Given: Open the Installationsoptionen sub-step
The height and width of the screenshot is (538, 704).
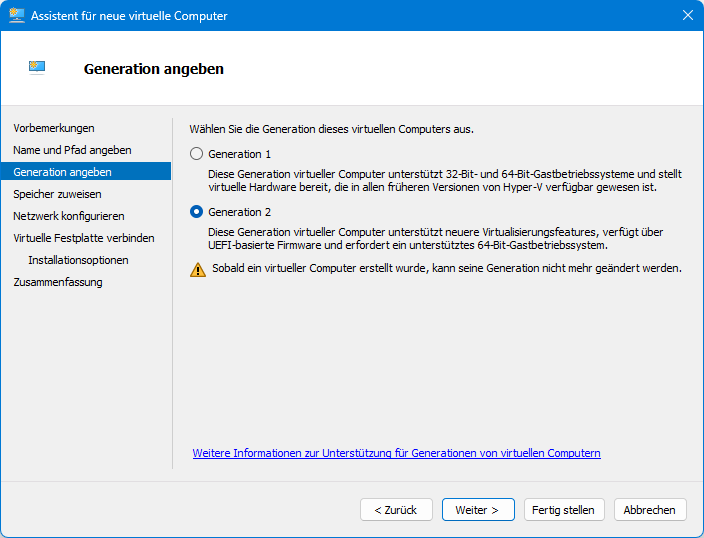Looking at the screenshot, I should point(78,260).
